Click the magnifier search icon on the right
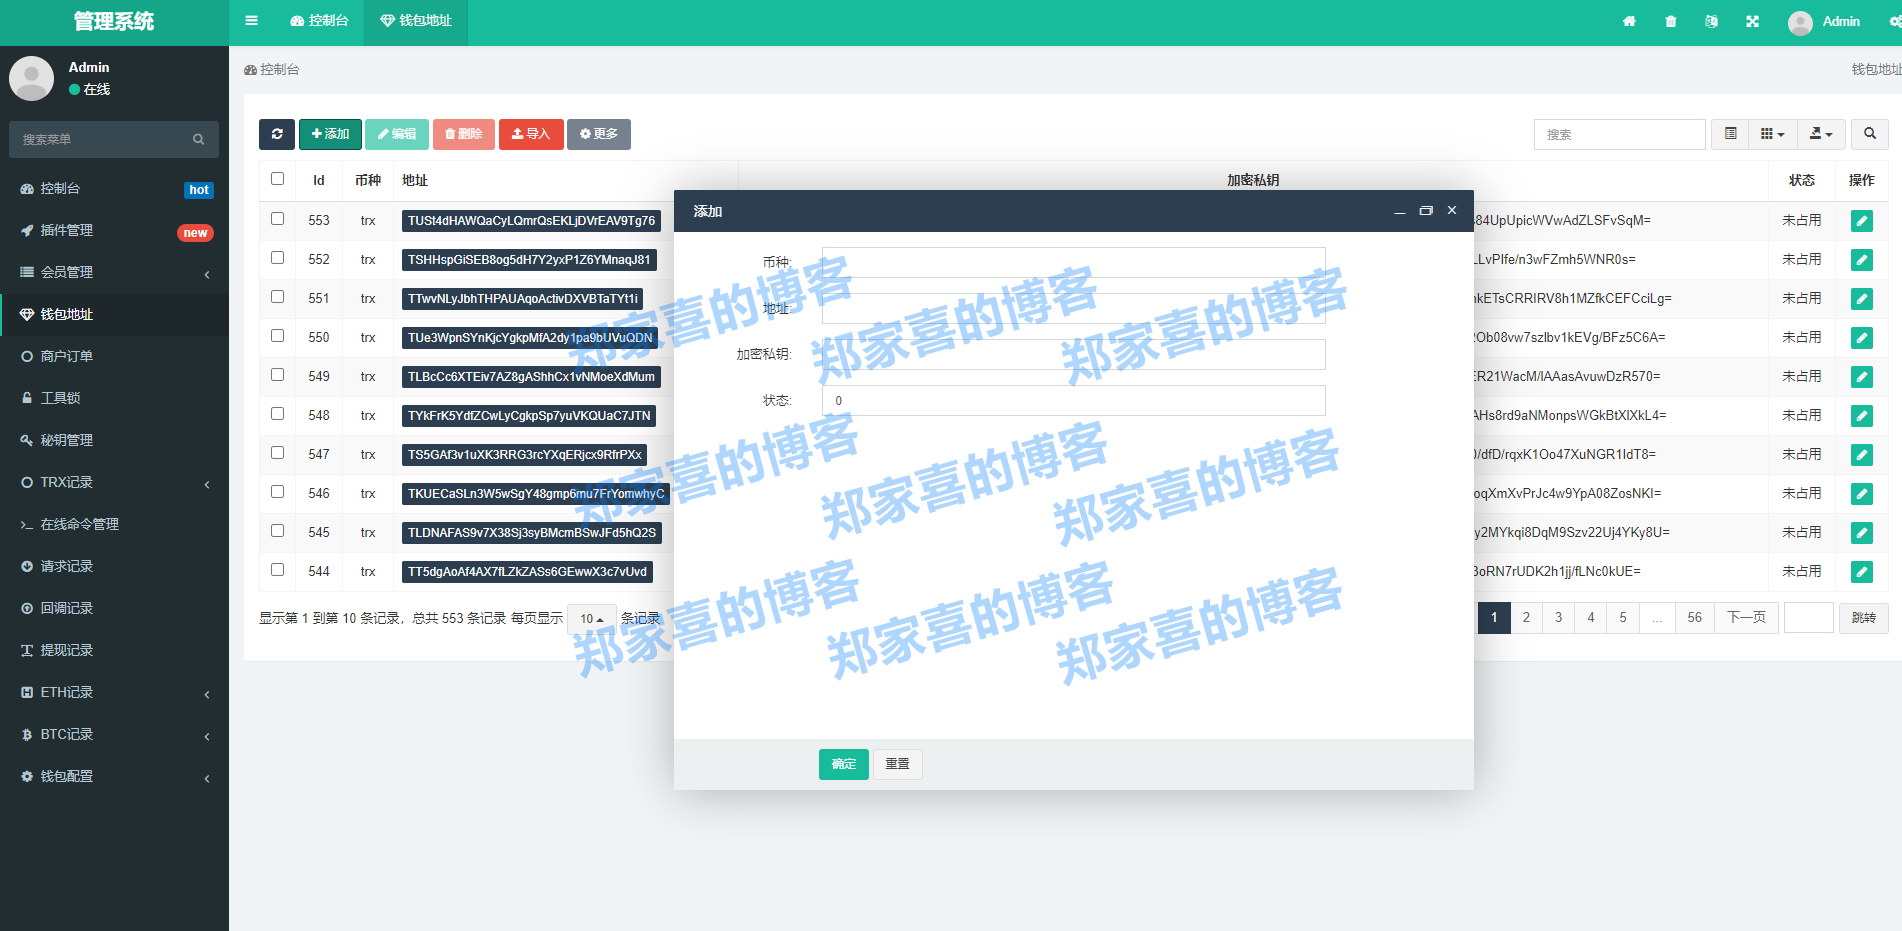The image size is (1902, 931). coord(1869,133)
